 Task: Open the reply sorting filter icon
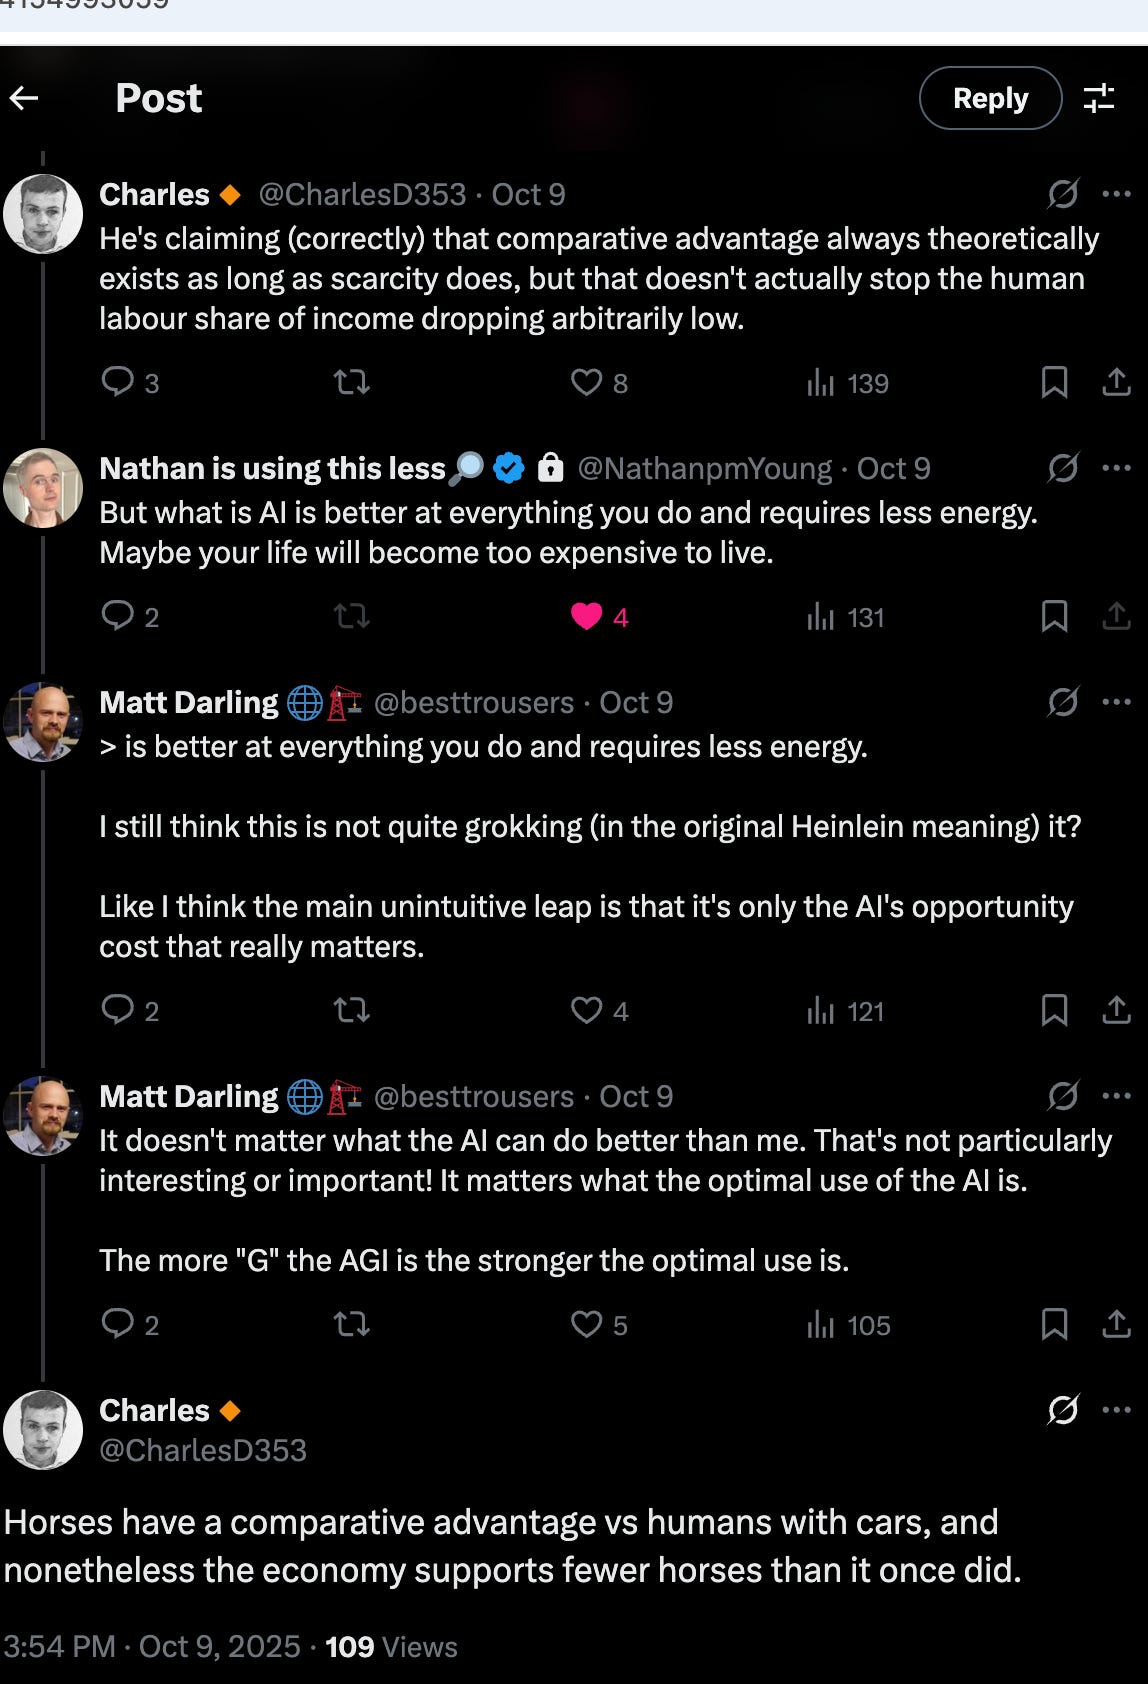tap(1098, 98)
